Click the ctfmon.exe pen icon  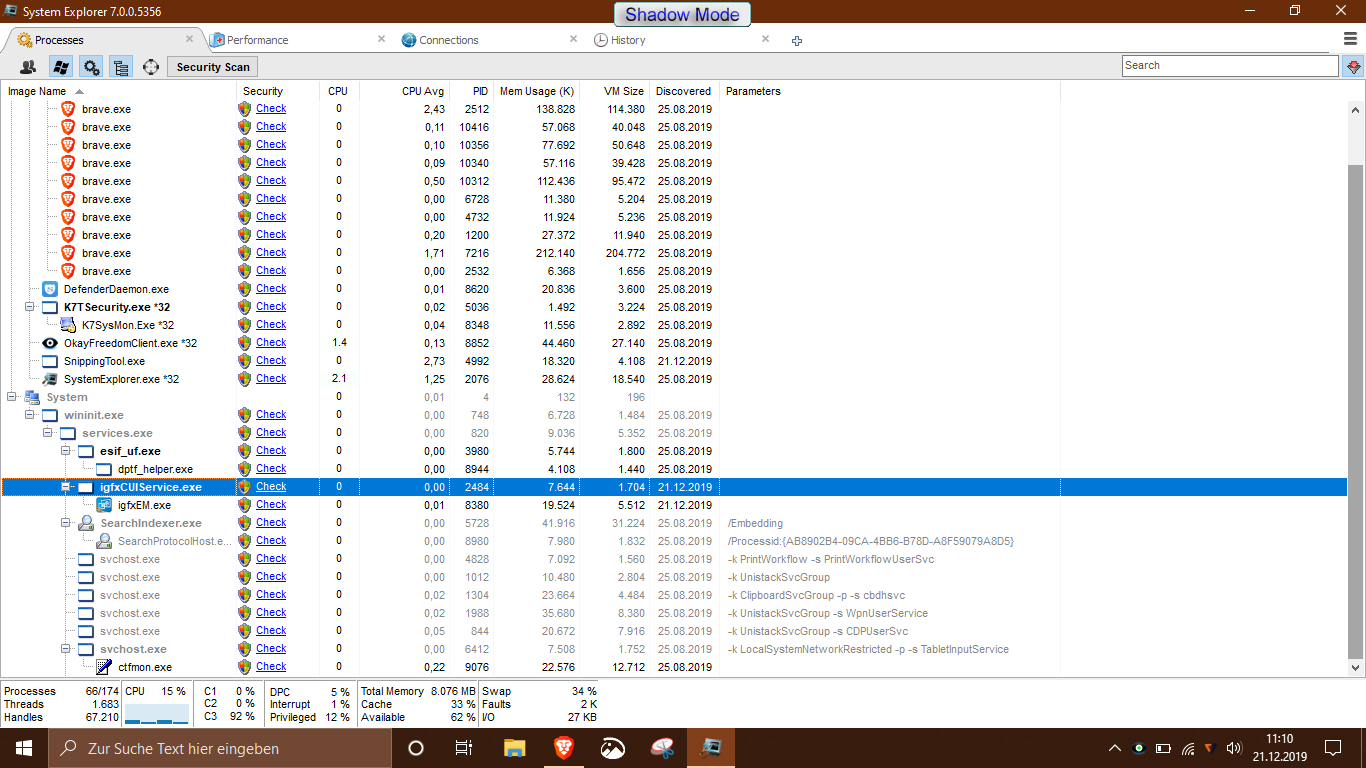tap(104, 667)
